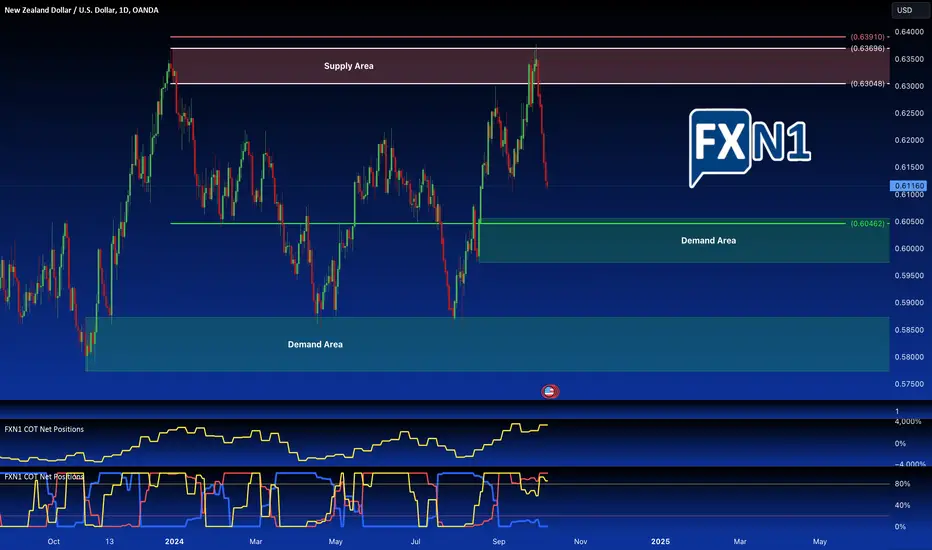Click the May 2025 time axis label

820,542
